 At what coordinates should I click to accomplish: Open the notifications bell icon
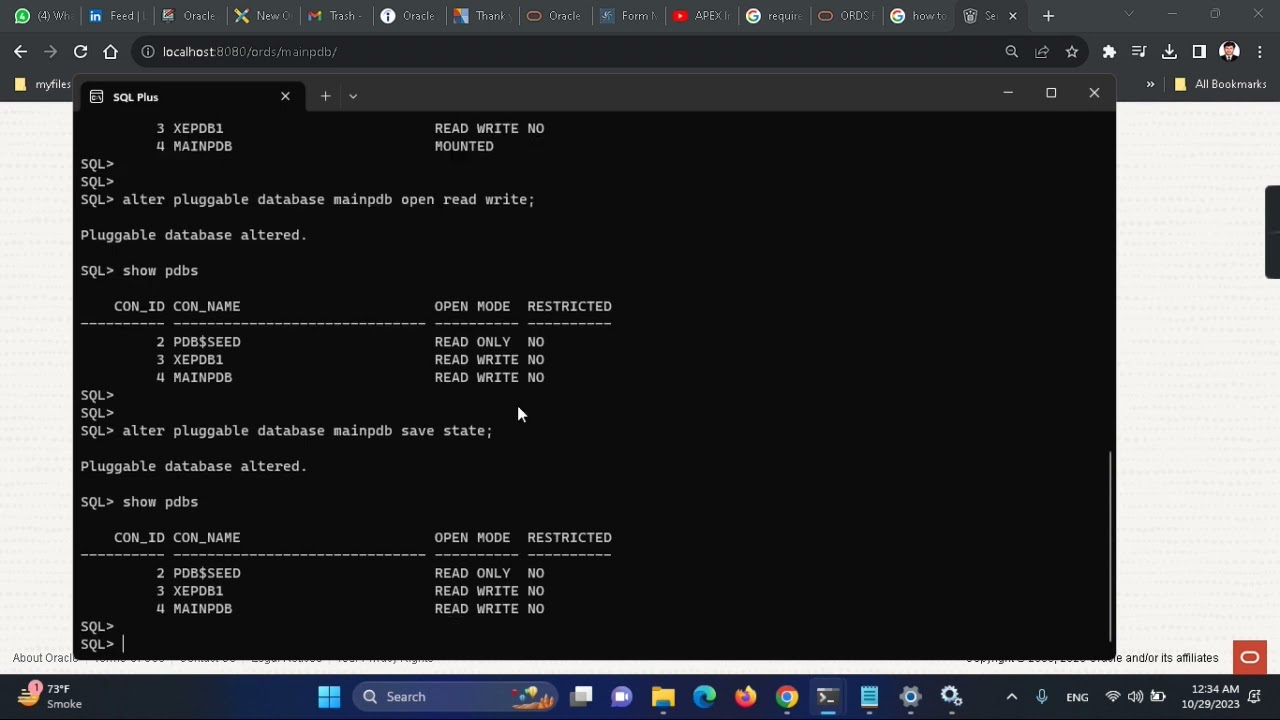pyautogui.click(x=1255, y=697)
